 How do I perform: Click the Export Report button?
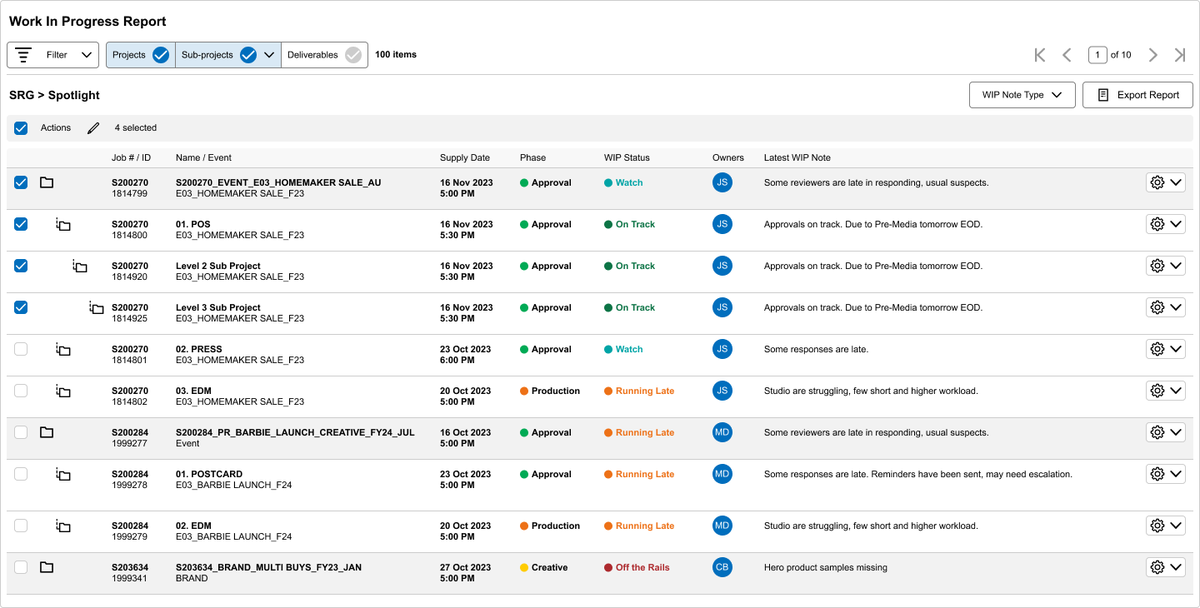(x=1138, y=95)
